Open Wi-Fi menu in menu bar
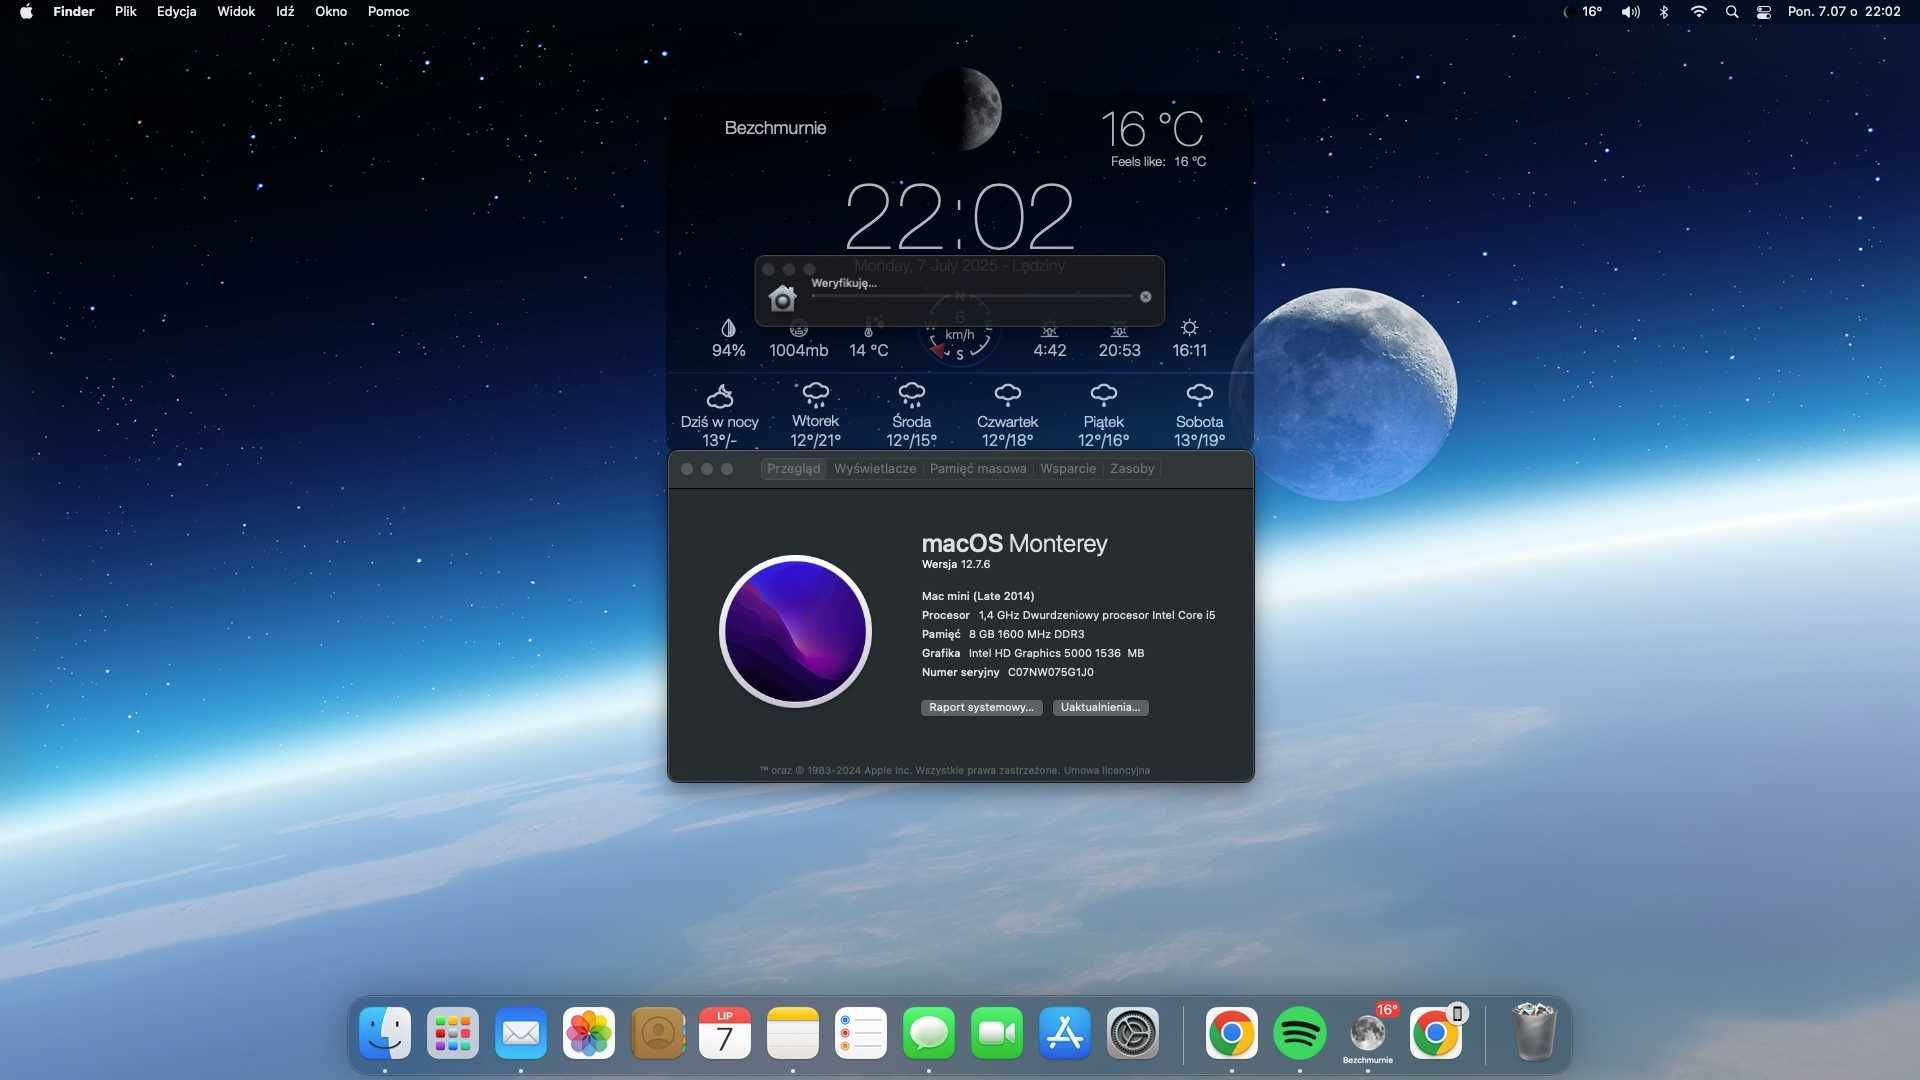 coord(1698,12)
